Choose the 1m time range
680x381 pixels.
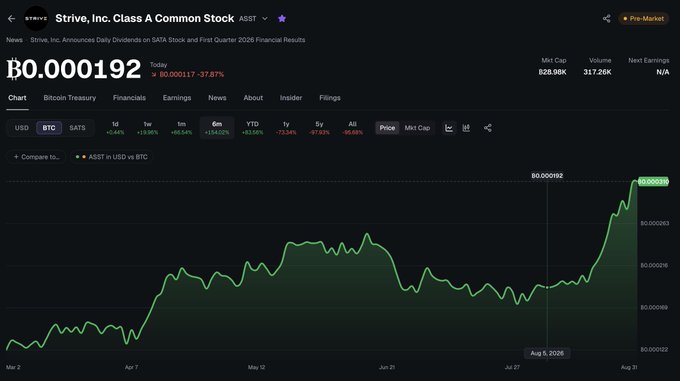pos(181,128)
